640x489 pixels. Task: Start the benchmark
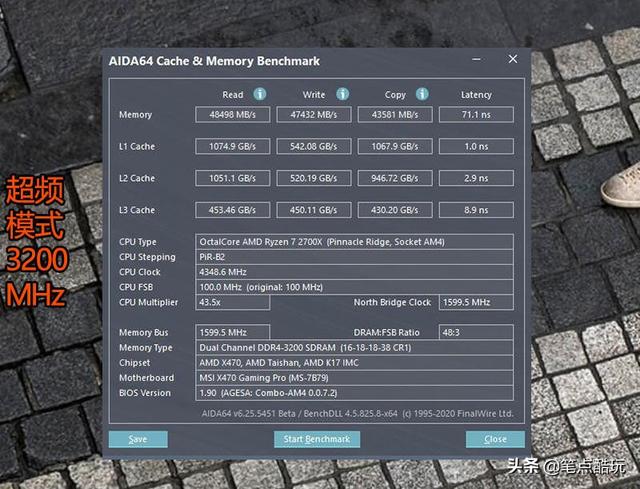(316, 439)
